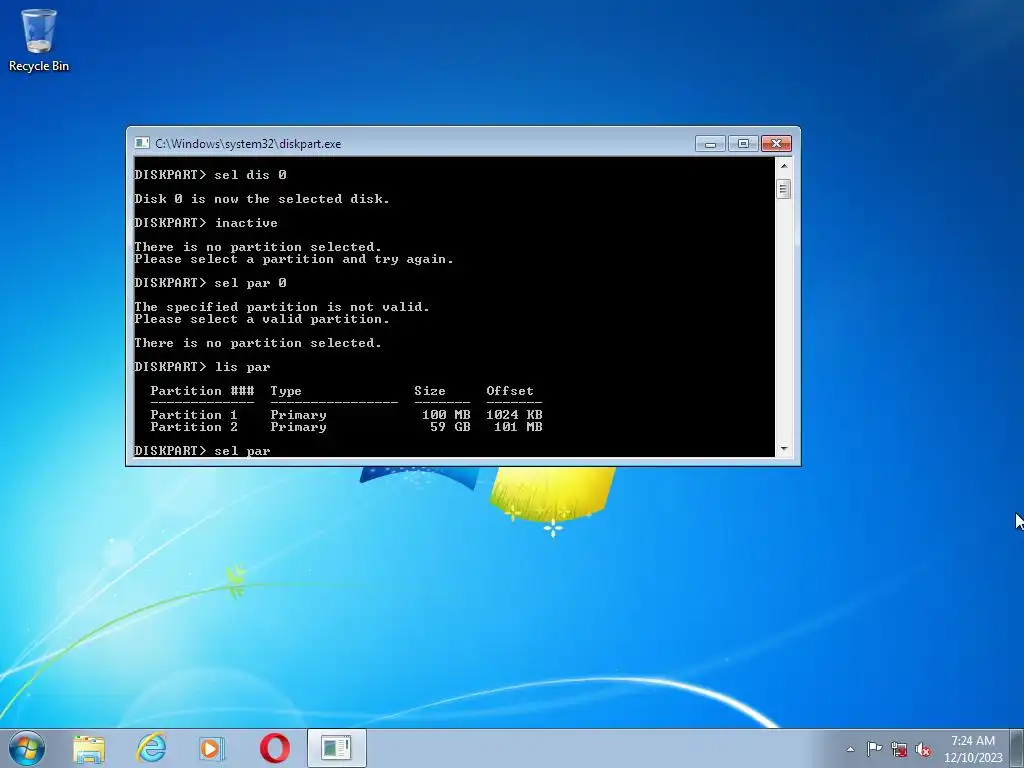Viewport: 1024px width, 768px height.
Task: Click the 'sel par 0' command line
Action: (210, 283)
